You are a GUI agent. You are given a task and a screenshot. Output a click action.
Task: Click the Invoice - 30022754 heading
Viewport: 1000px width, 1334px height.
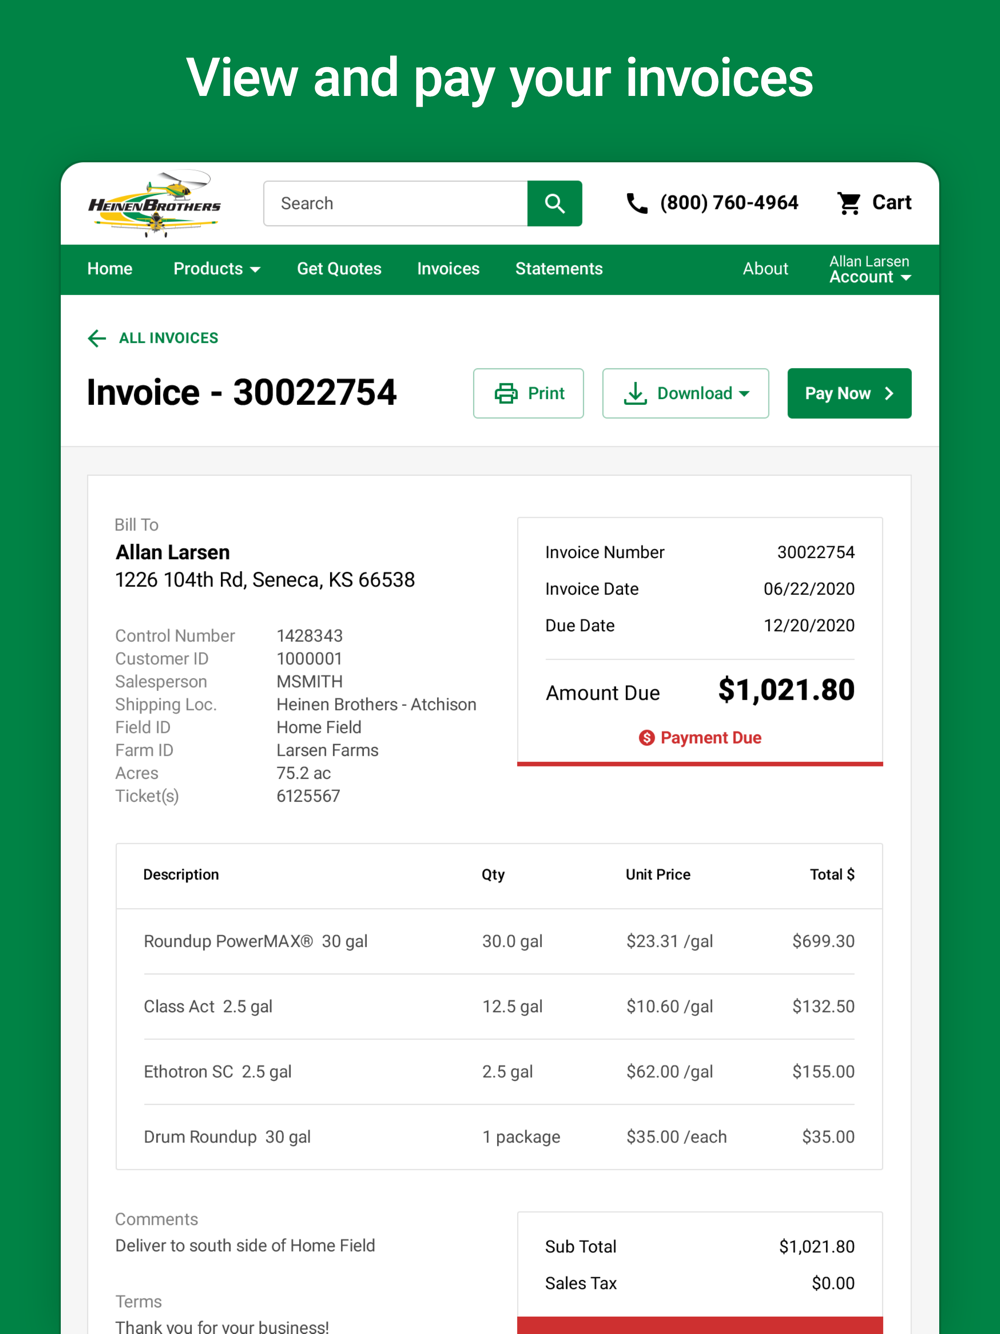tap(242, 393)
